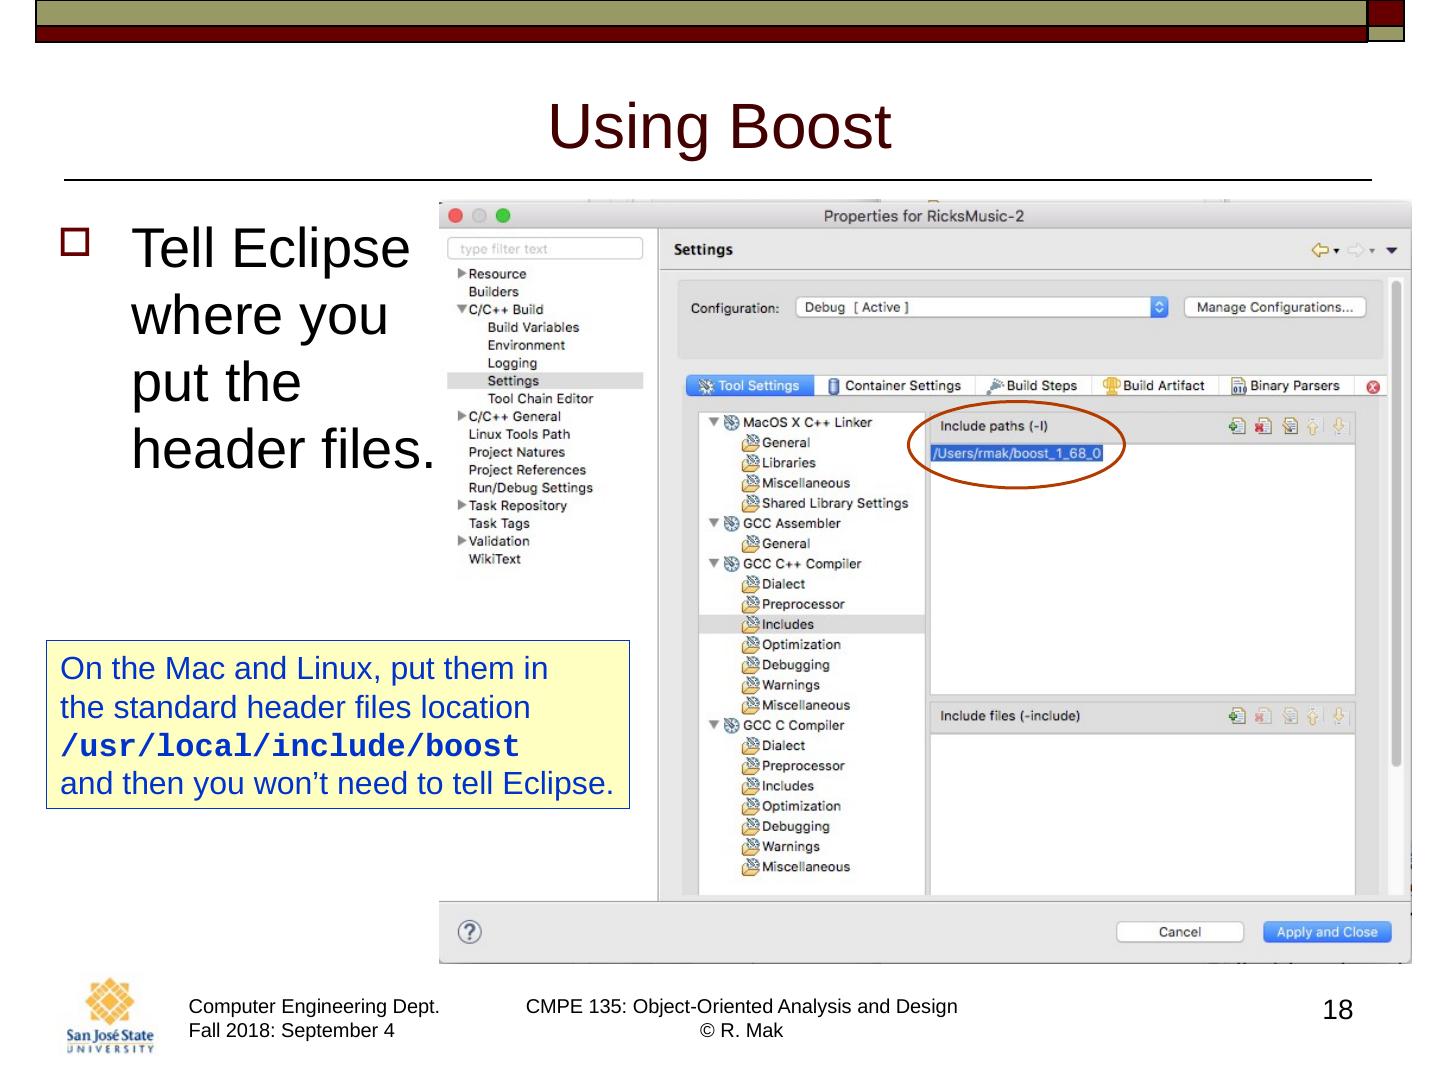Click the Delete icon for Include paths
Viewport: 1440px width, 1080px height.
pyautogui.click(x=1263, y=427)
